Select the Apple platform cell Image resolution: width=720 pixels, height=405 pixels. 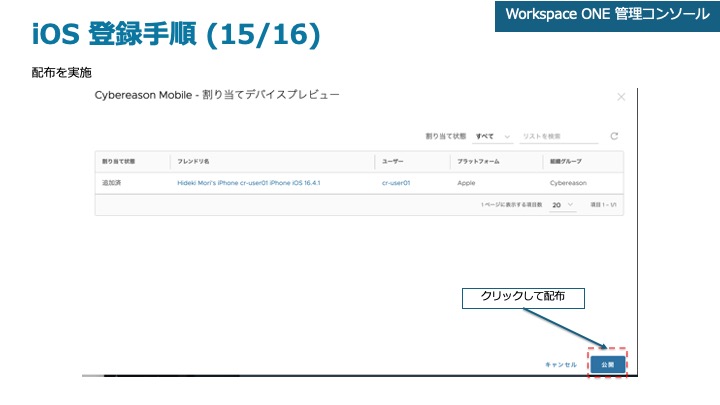click(466, 183)
